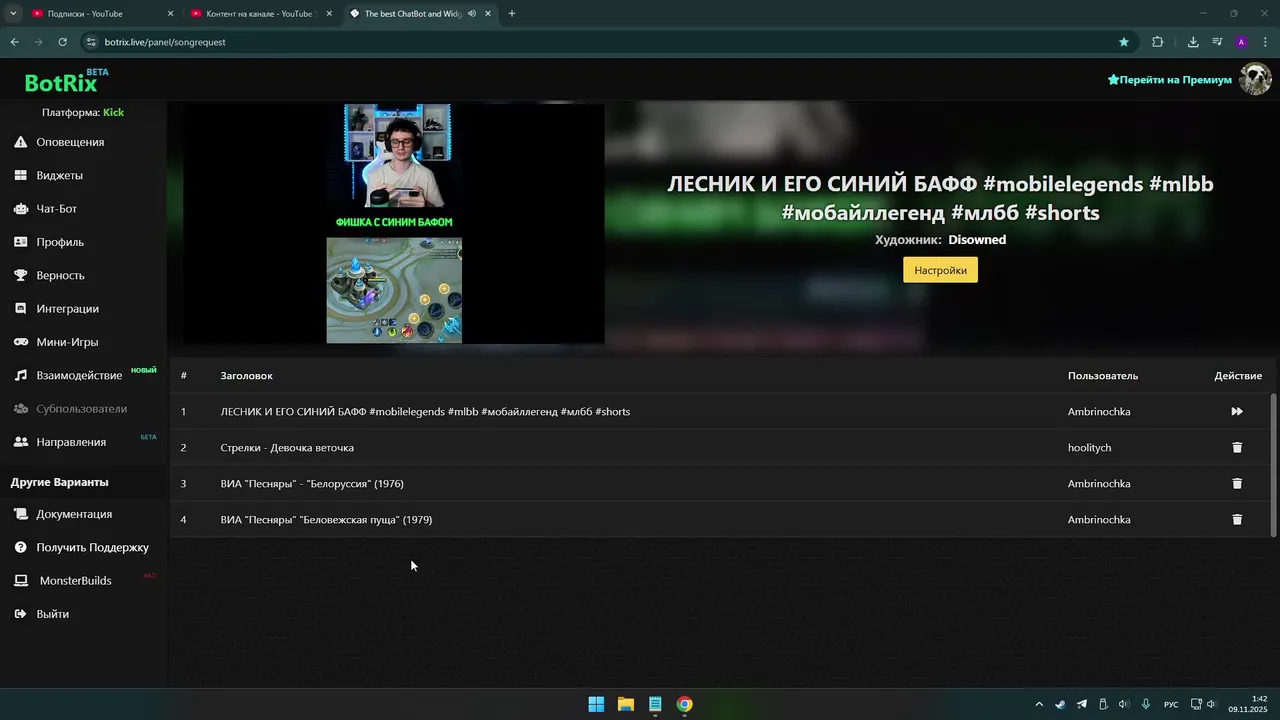1280x720 pixels.
Task: Click the Документация book icon
Action: (20, 514)
